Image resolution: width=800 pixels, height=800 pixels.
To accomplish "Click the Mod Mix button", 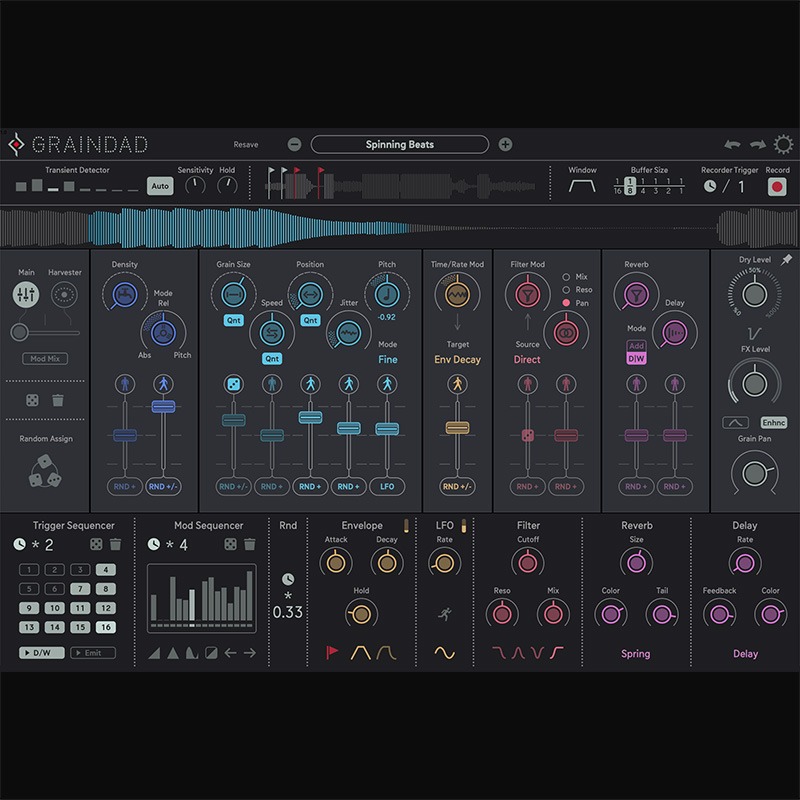I will point(45,359).
